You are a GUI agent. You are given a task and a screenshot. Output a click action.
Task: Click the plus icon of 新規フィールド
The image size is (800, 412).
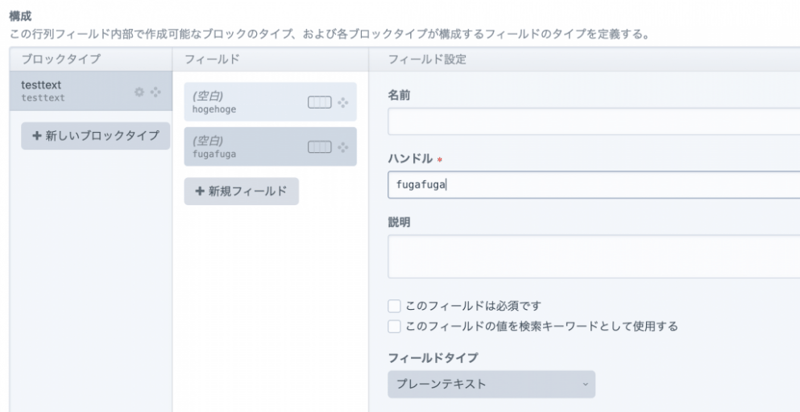[200, 191]
